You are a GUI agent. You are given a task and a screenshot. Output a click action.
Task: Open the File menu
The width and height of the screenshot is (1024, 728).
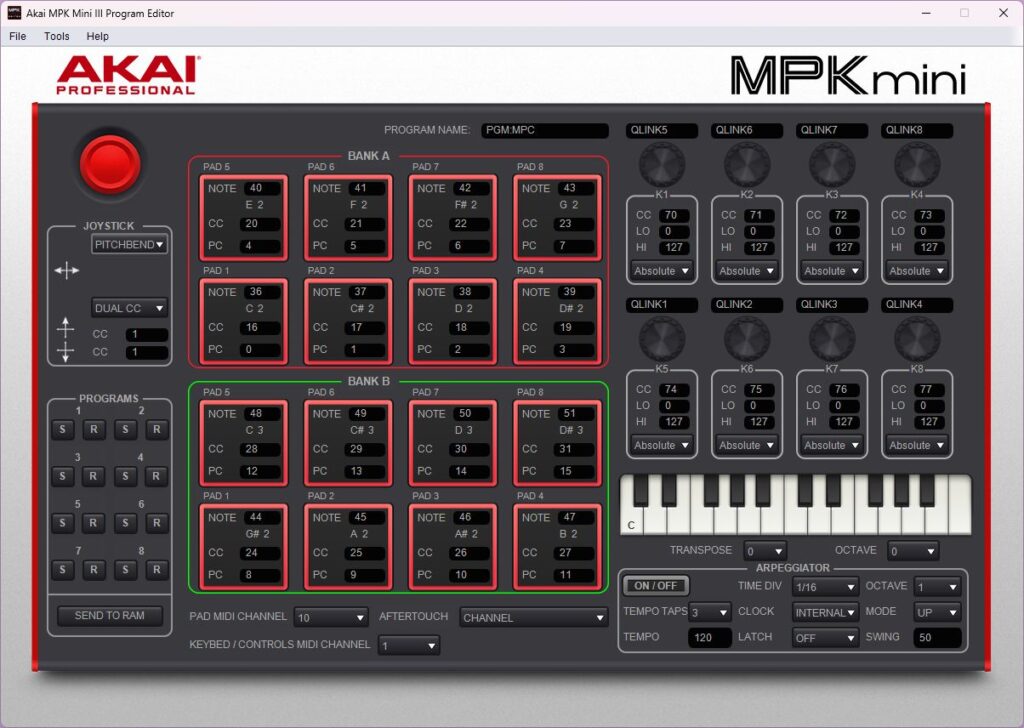click(x=18, y=36)
